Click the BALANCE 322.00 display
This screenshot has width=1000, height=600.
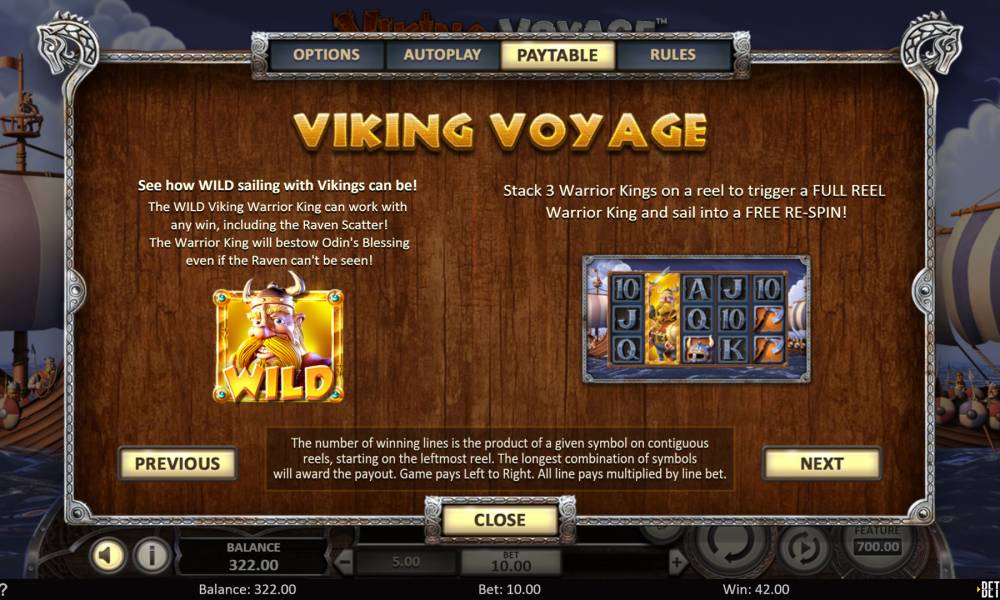[253, 557]
